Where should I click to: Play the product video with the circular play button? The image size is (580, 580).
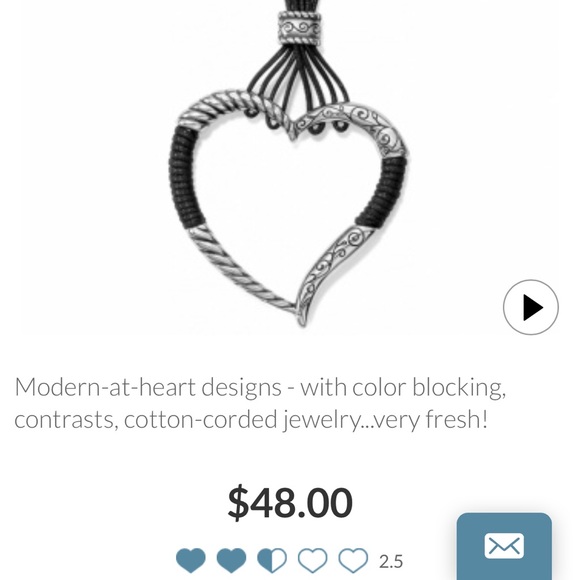pyautogui.click(x=530, y=307)
